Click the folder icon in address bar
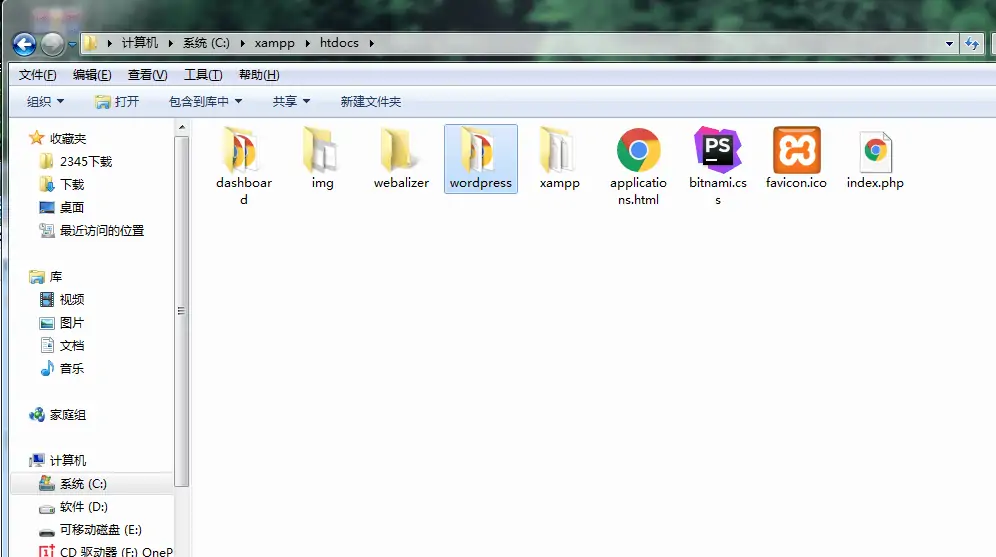 [90, 43]
